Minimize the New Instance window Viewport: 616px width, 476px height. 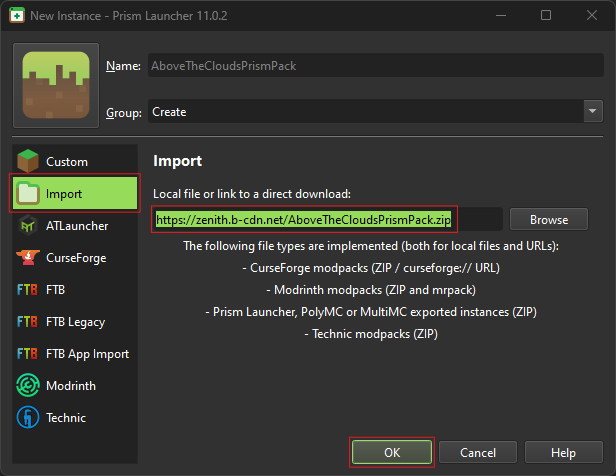click(501, 15)
